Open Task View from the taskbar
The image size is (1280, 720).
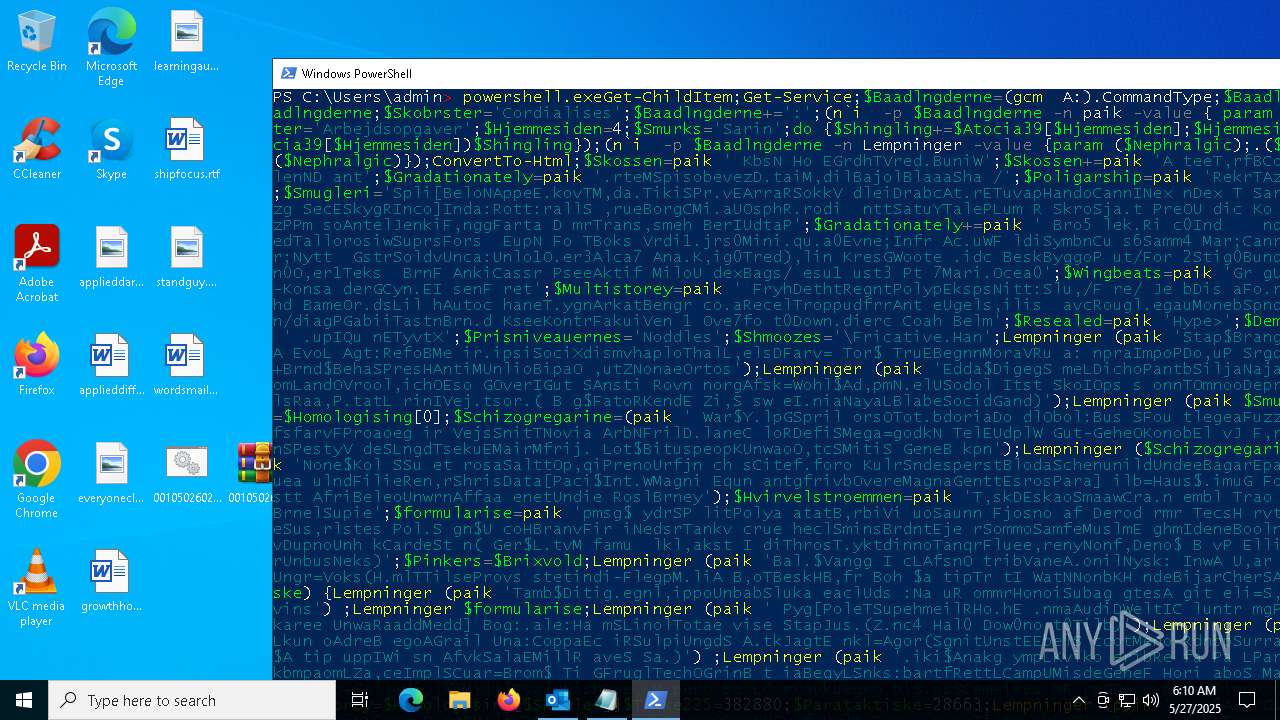[360, 700]
